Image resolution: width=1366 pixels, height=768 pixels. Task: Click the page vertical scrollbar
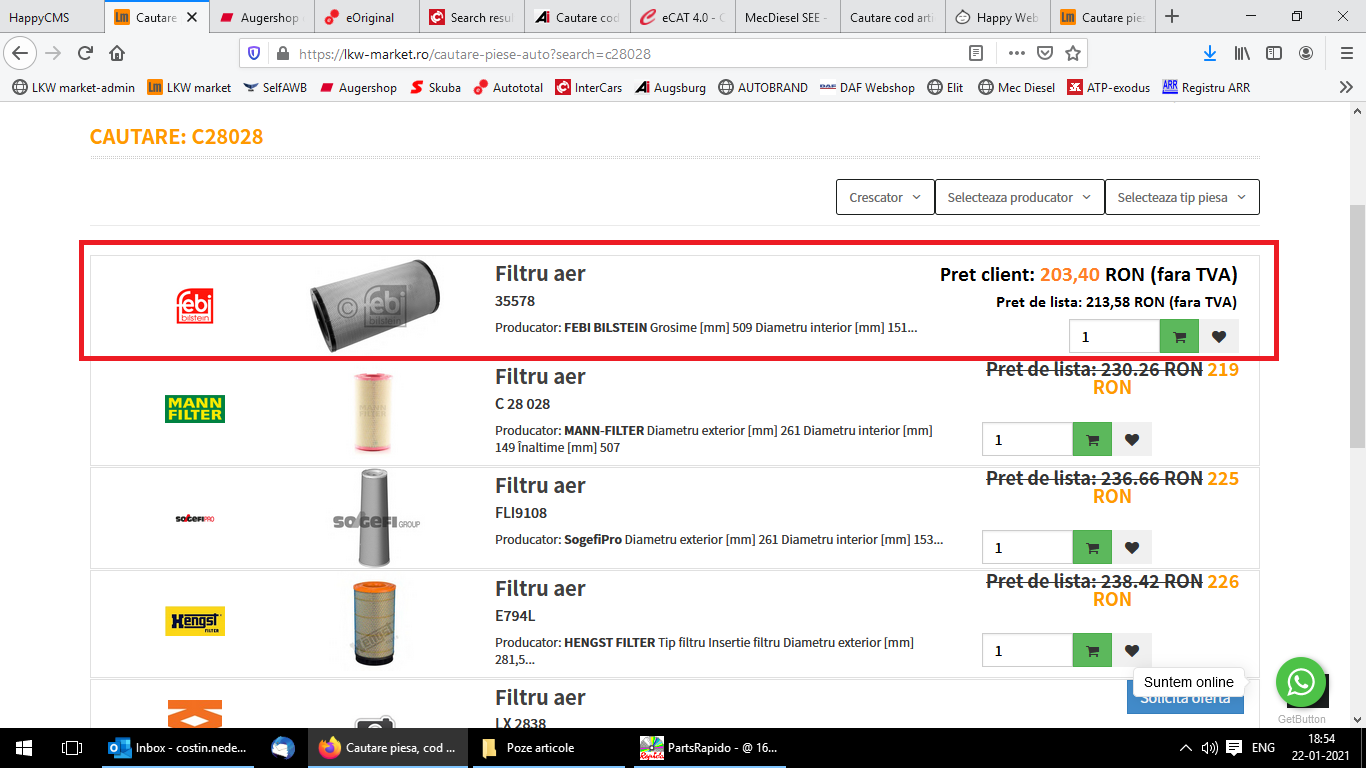point(1357,325)
